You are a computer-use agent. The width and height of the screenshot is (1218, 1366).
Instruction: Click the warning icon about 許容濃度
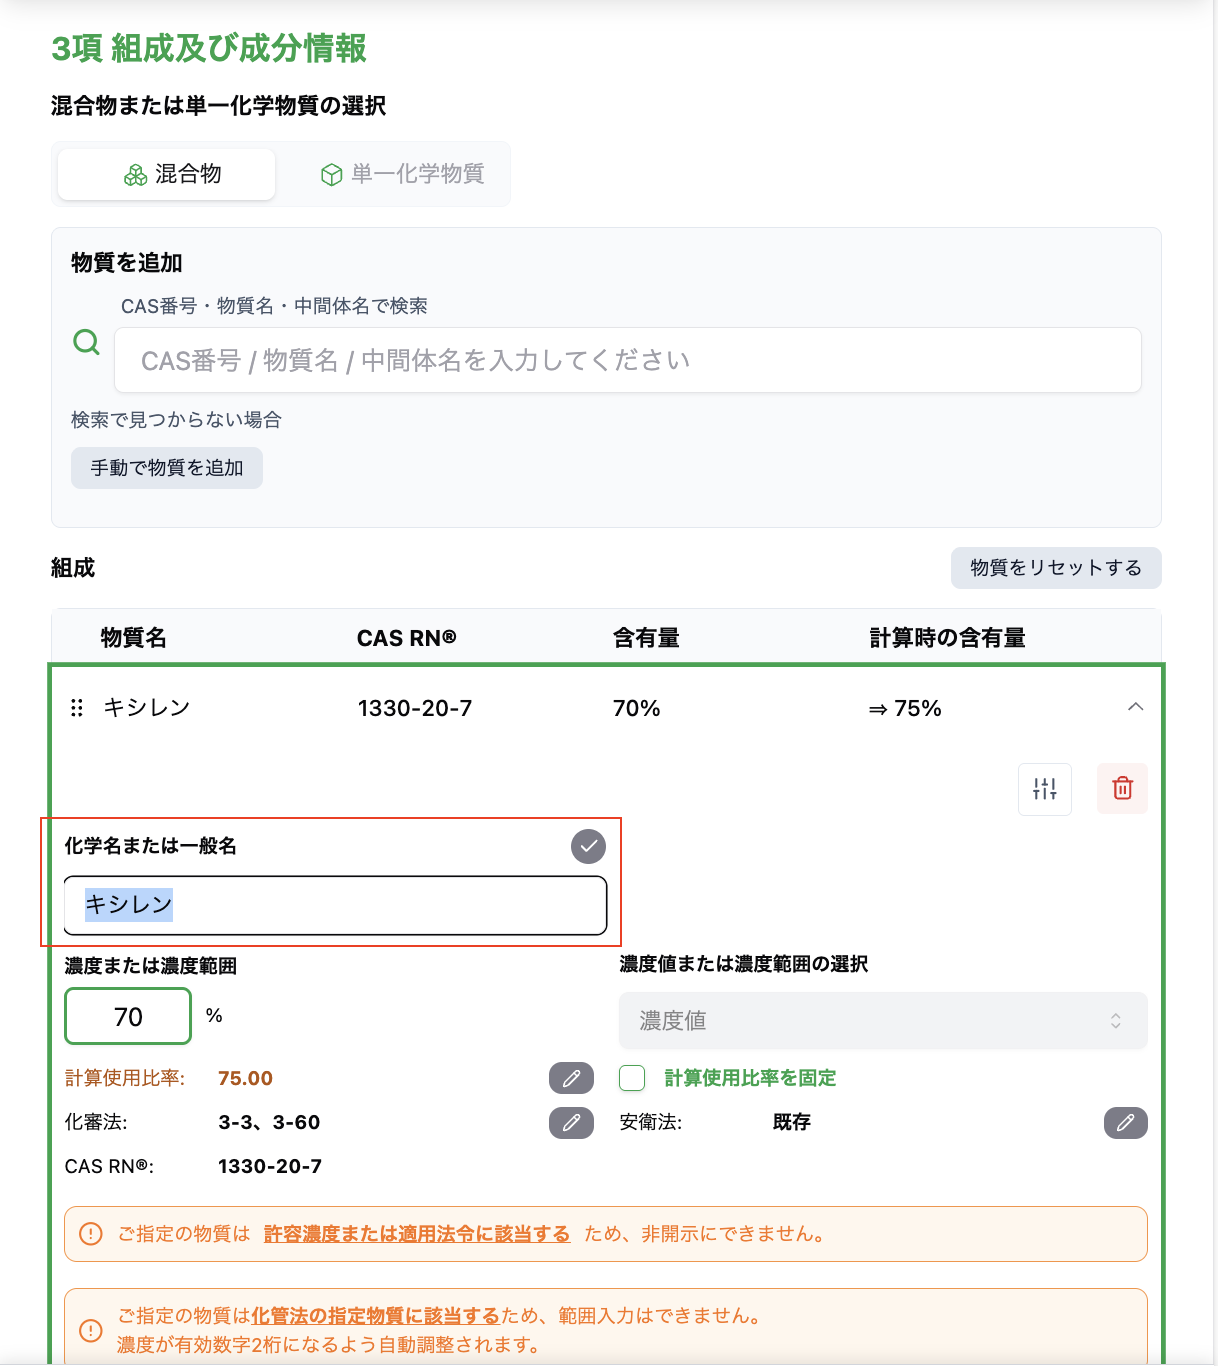(90, 1234)
